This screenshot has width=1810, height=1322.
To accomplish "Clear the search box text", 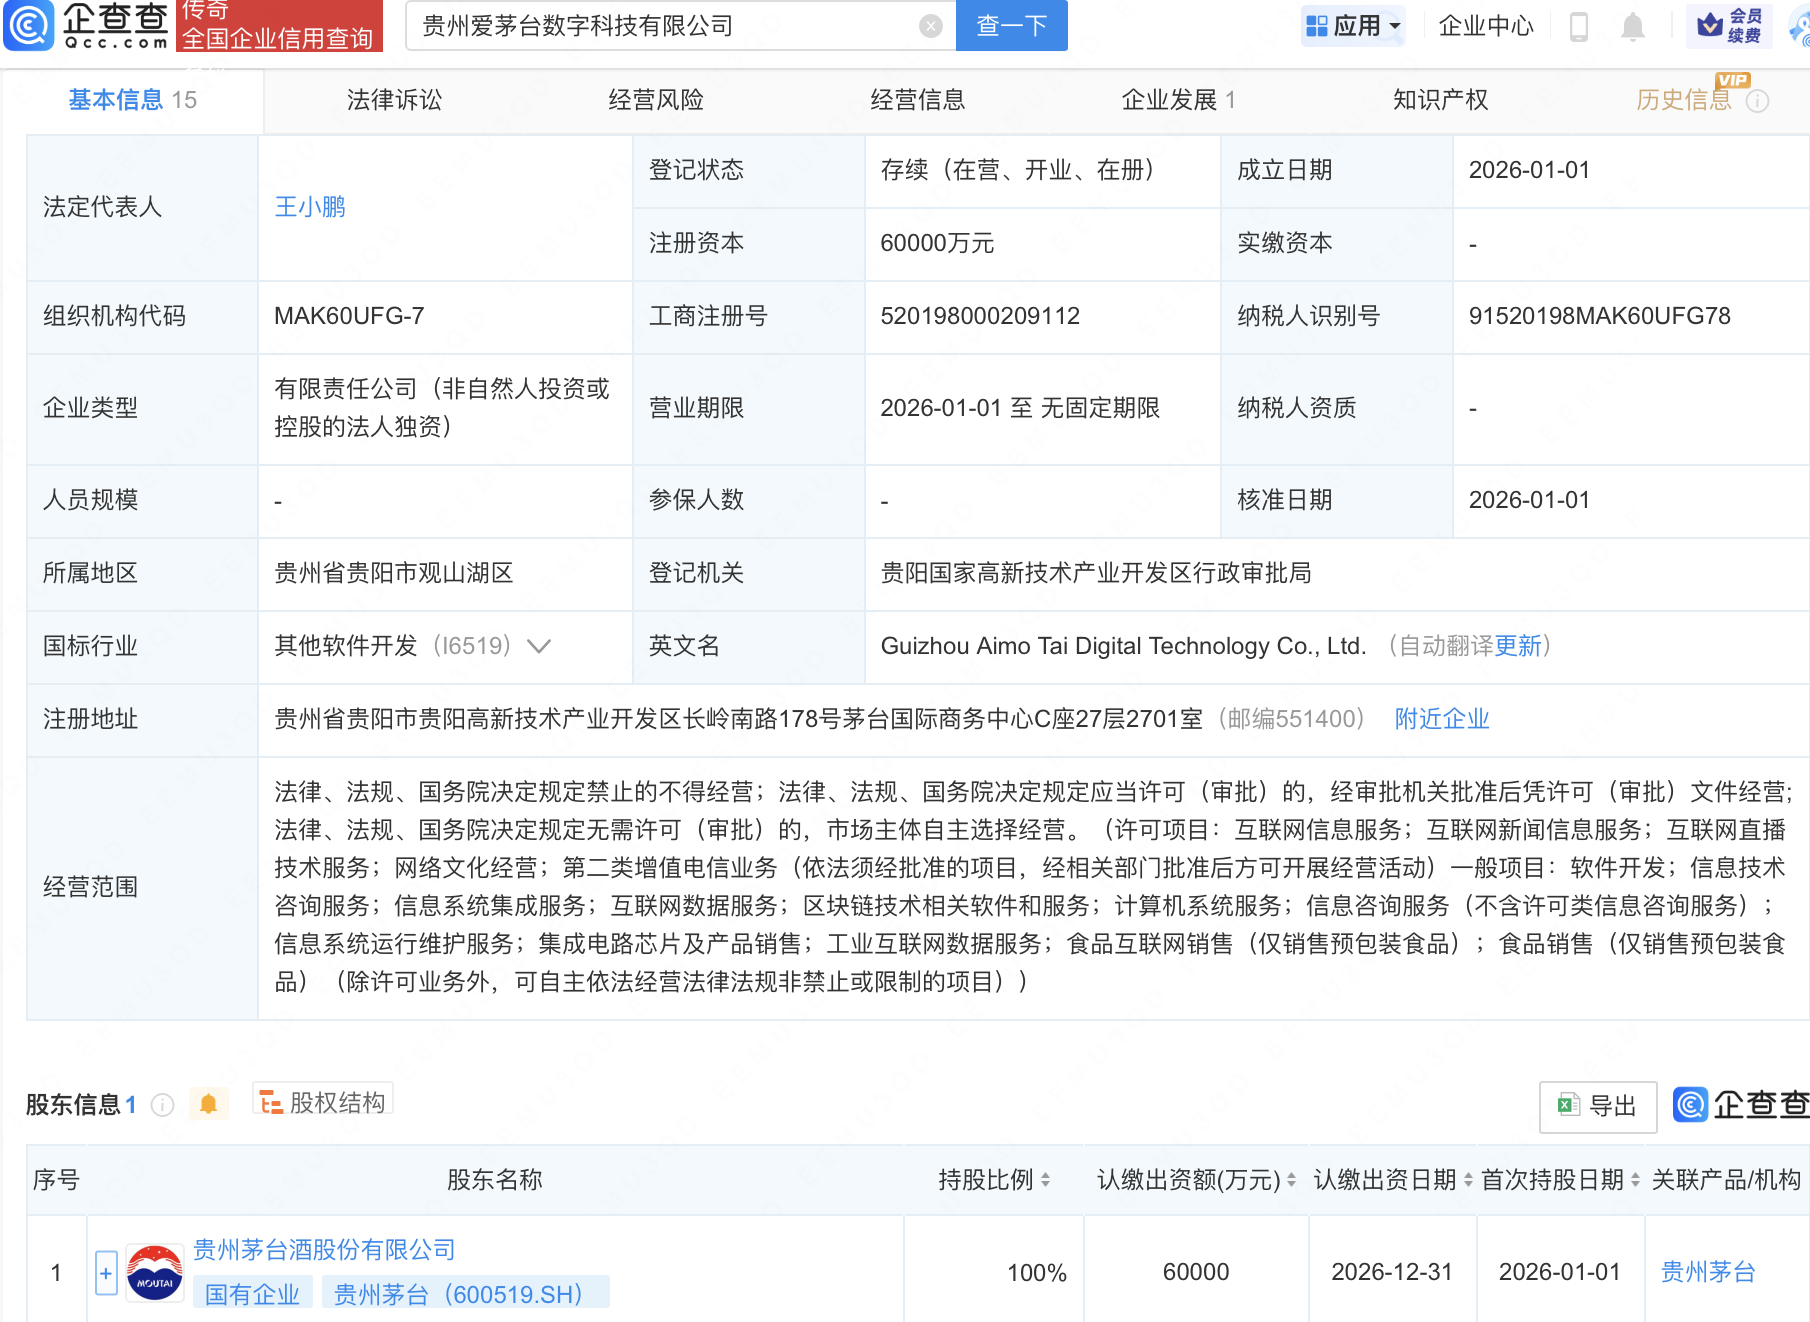I will pos(930,26).
